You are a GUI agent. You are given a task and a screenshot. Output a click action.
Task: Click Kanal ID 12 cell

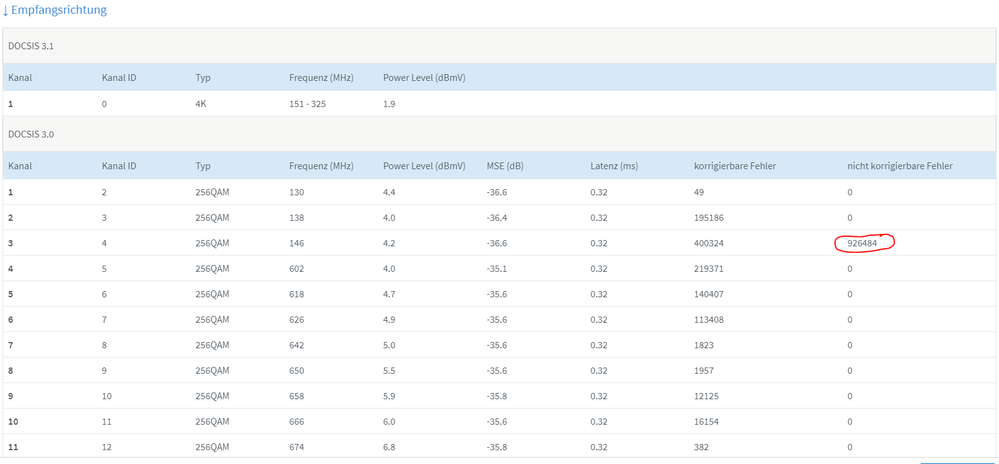106,447
